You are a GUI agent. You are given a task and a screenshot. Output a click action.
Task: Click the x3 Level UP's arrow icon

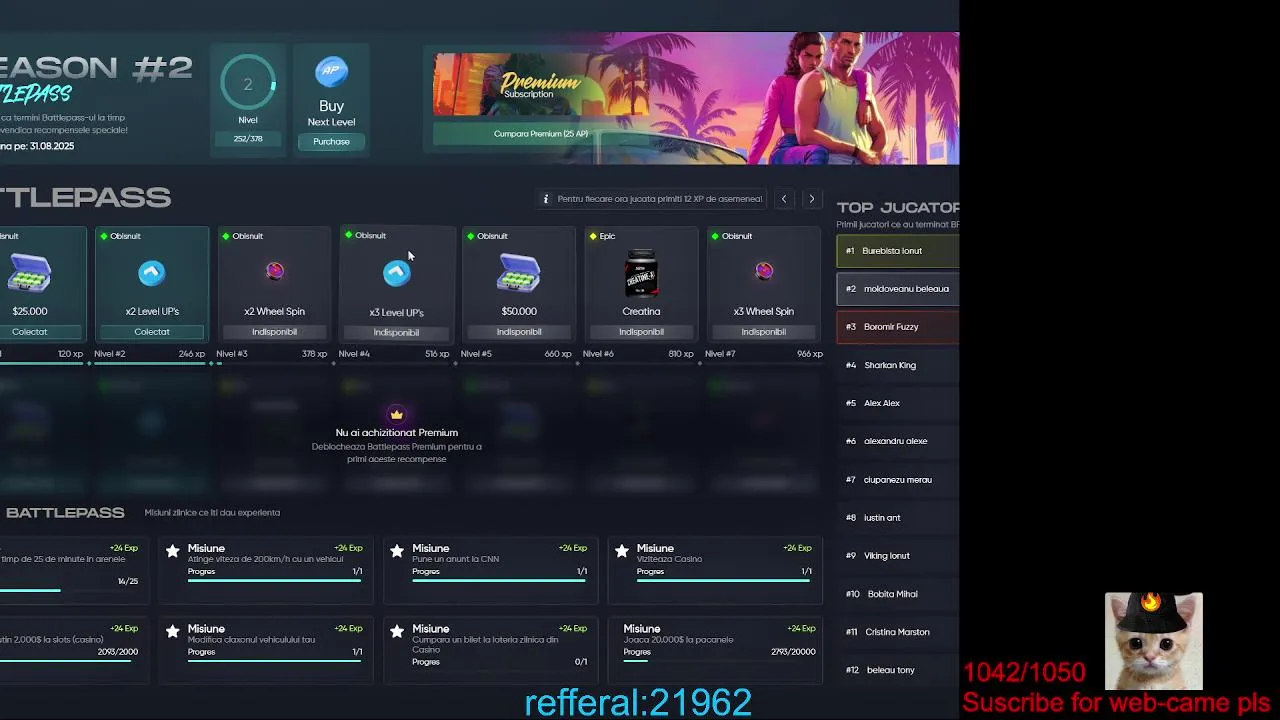396,273
